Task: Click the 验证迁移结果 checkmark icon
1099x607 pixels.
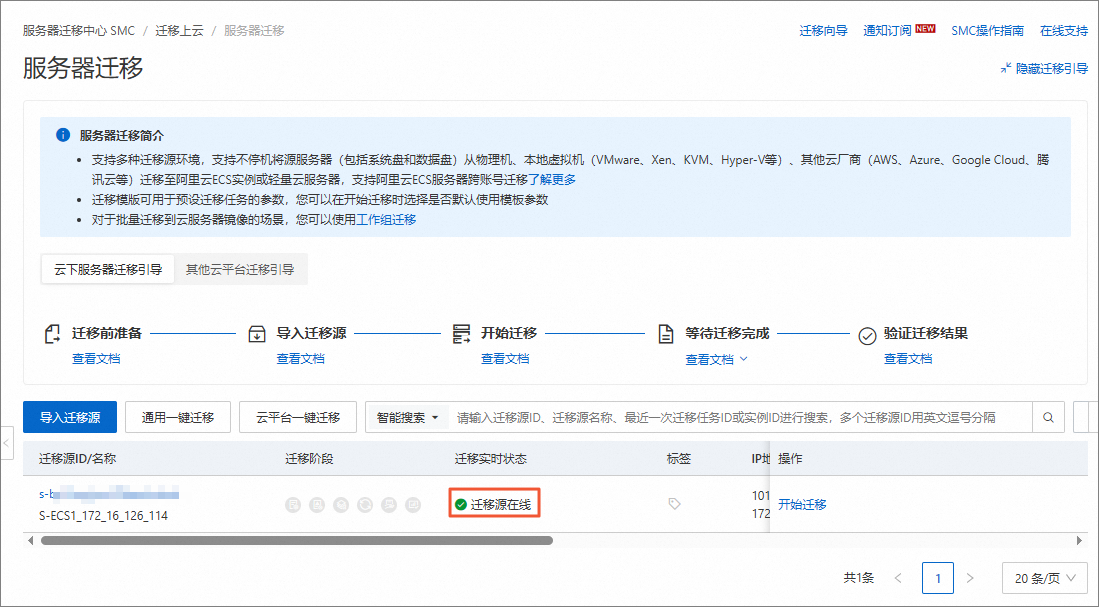Action: [x=867, y=336]
